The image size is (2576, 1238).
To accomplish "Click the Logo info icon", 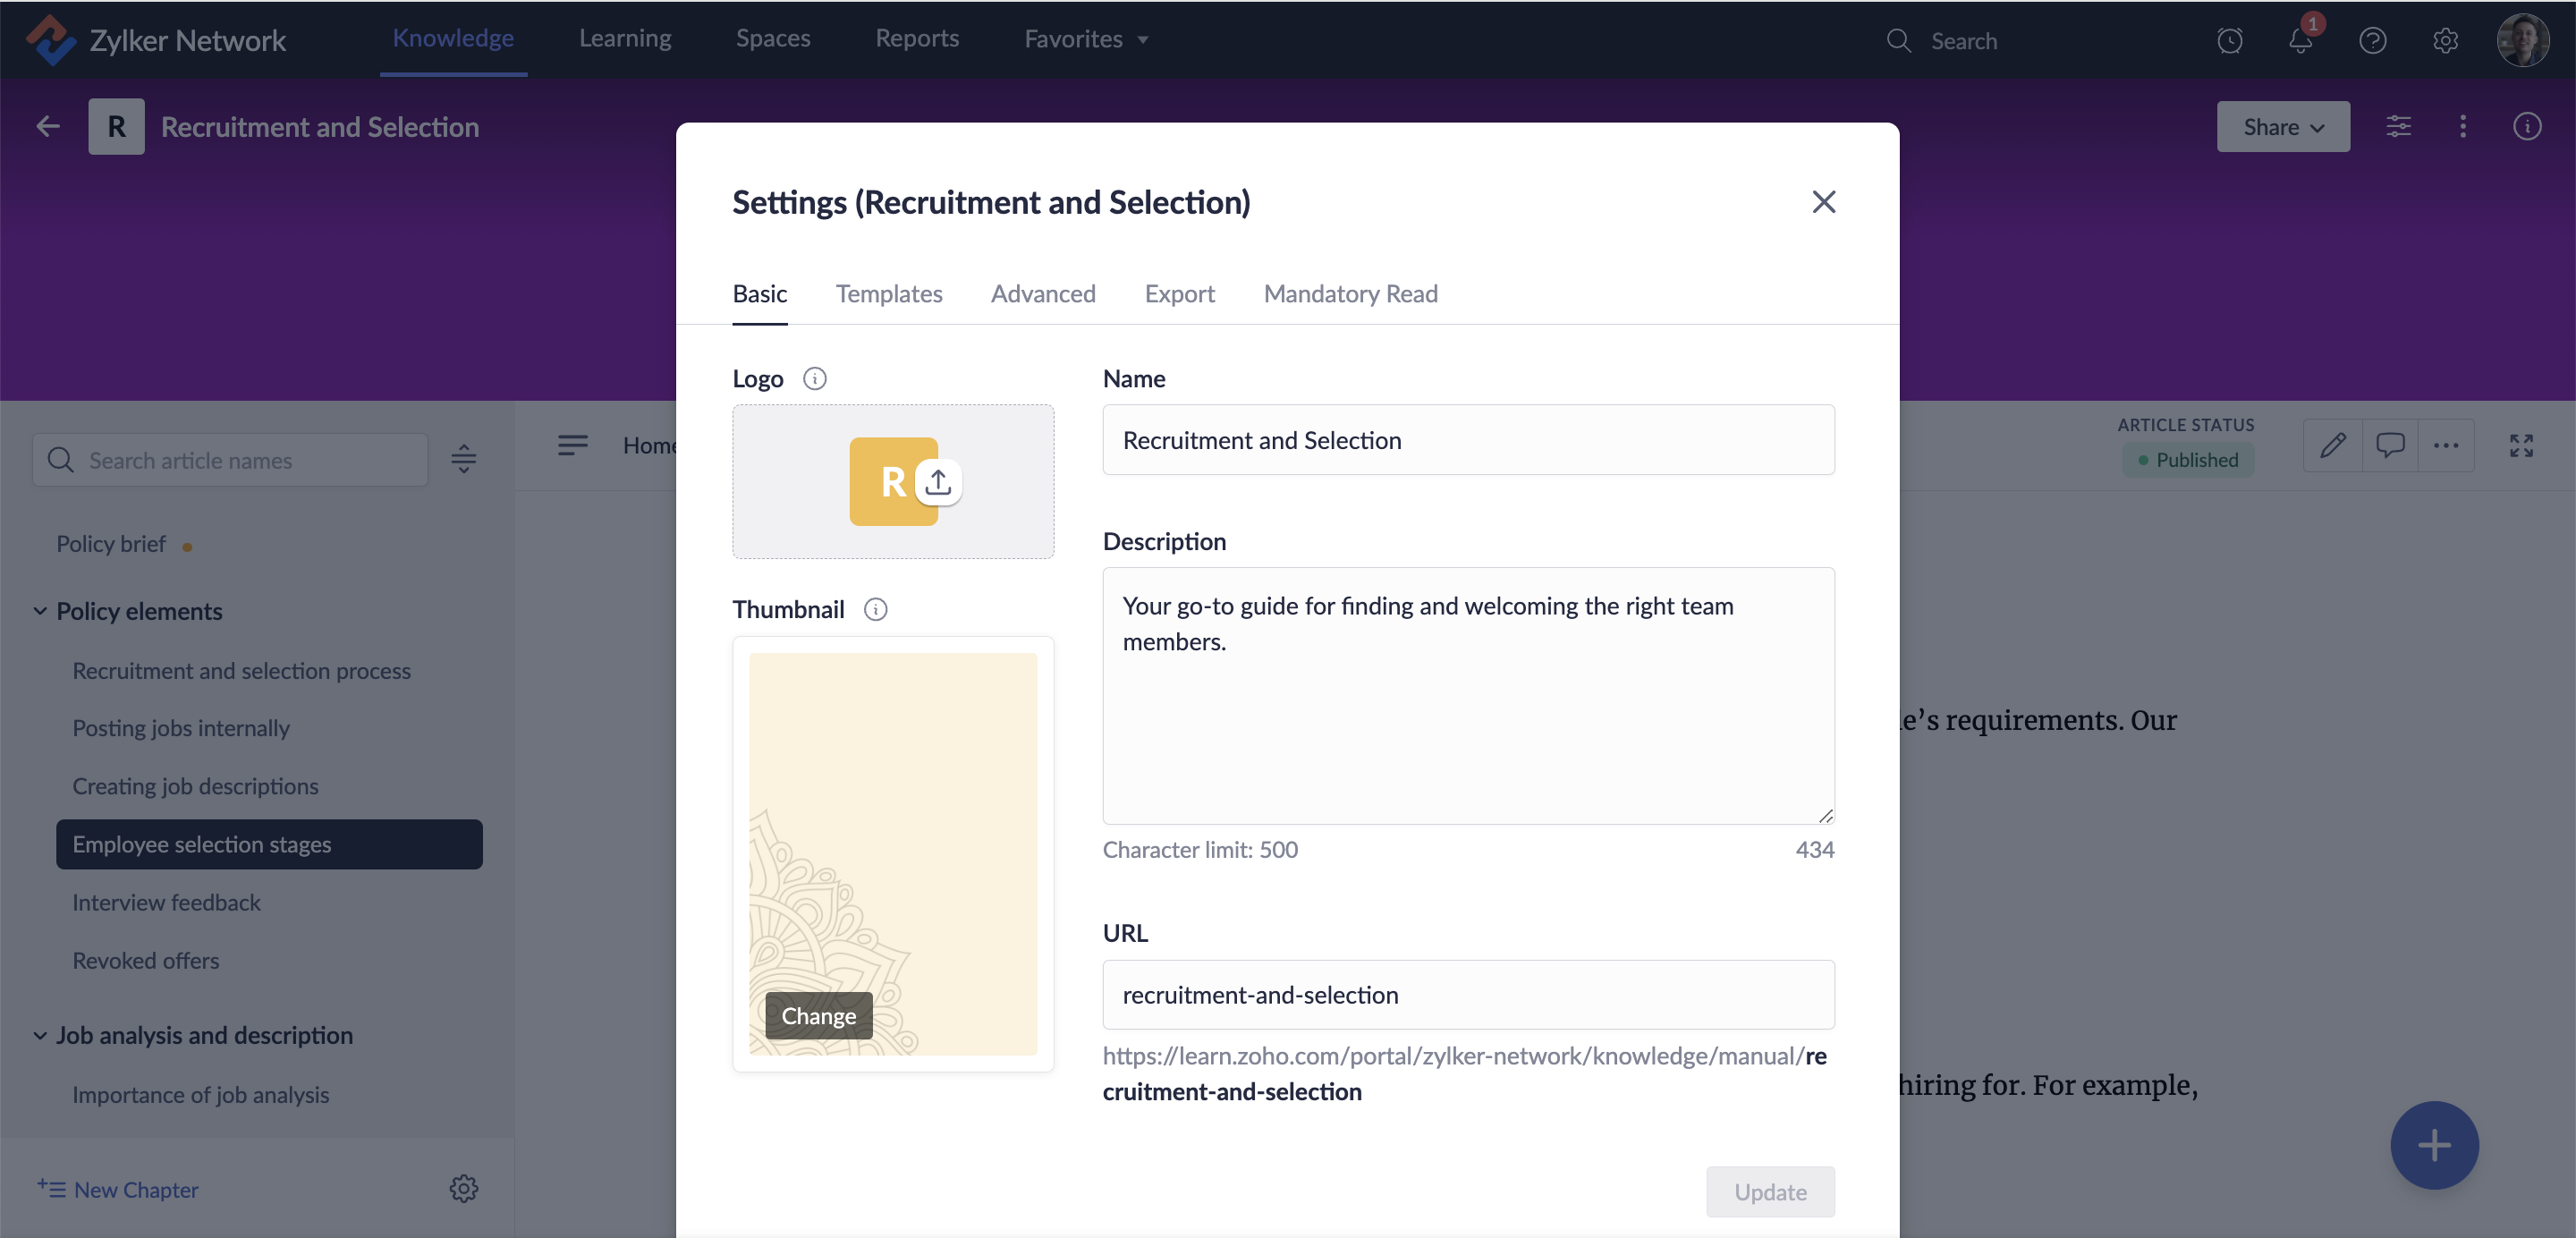I will click(814, 379).
